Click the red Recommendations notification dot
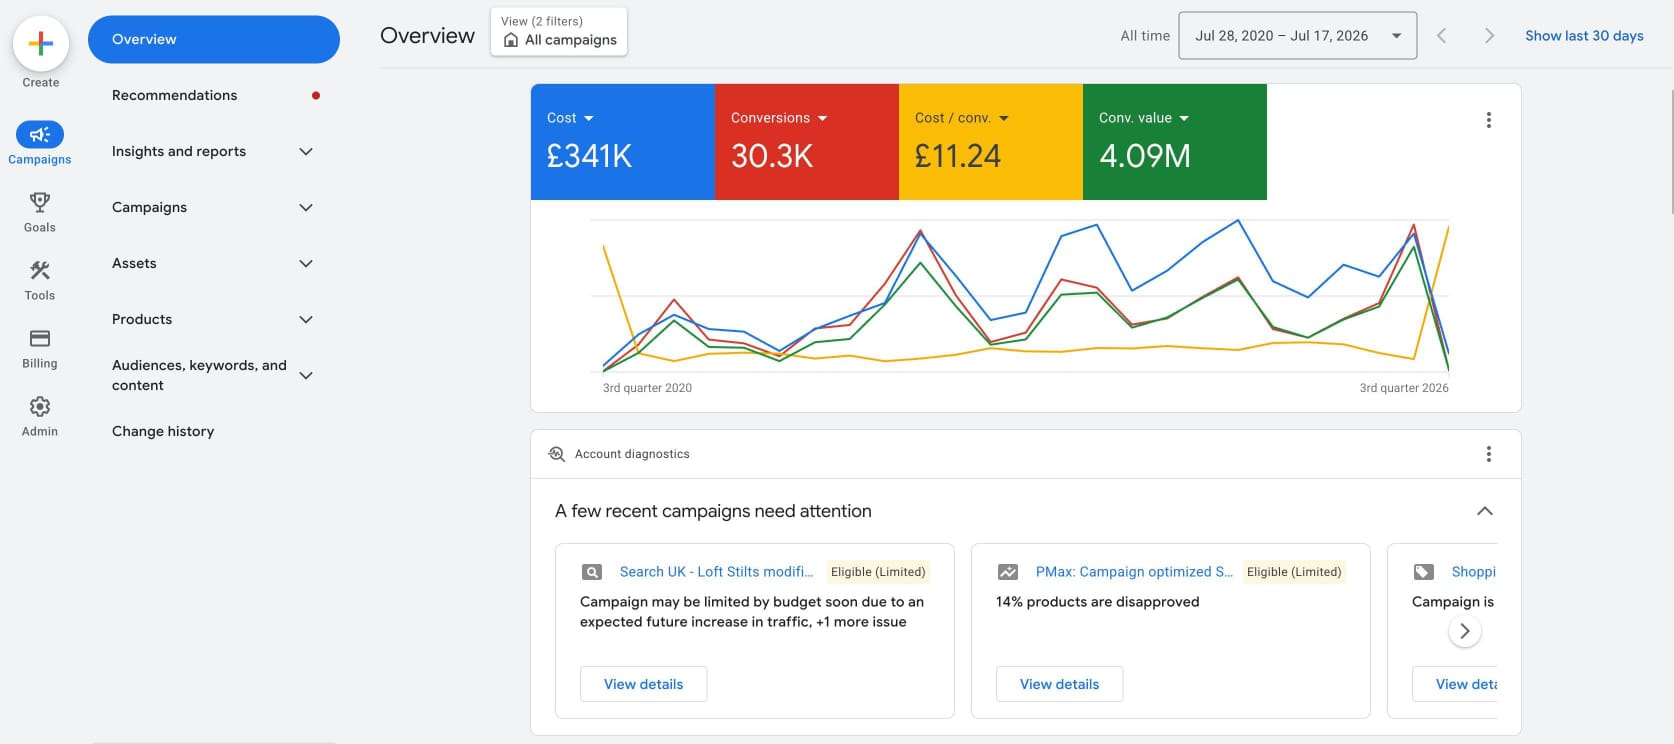 coord(316,96)
